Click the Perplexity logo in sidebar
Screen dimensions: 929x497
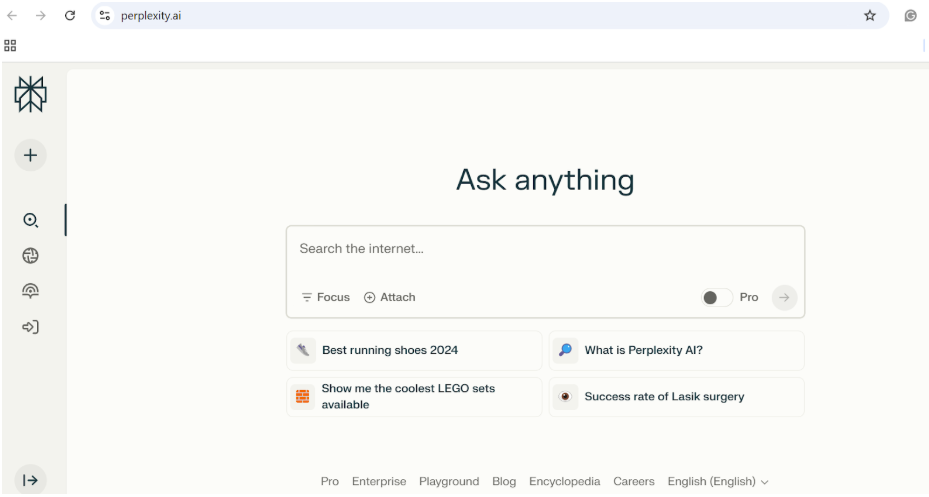pos(30,94)
